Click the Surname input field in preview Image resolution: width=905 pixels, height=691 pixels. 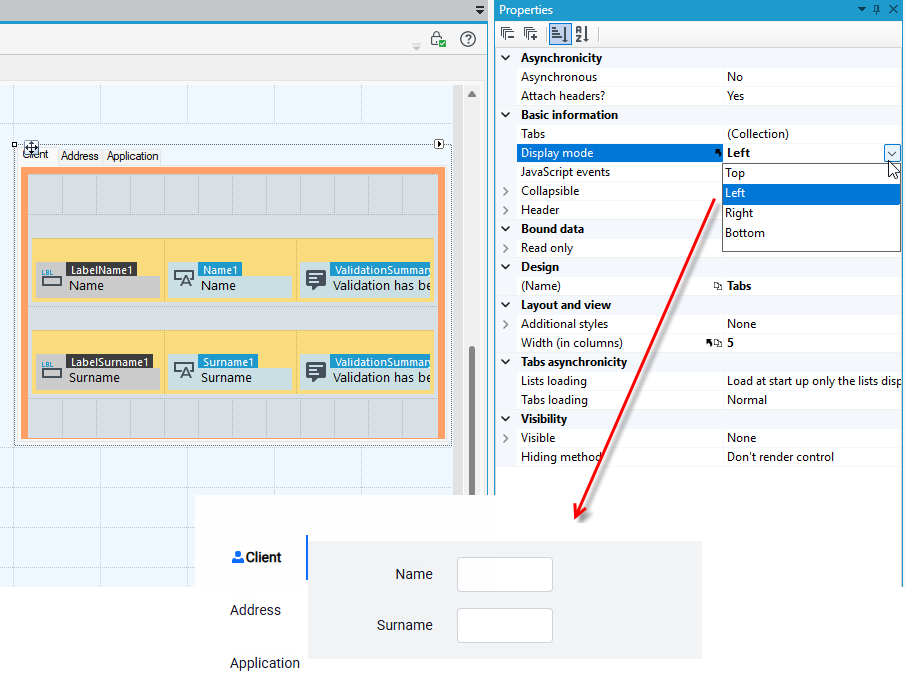(505, 625)
